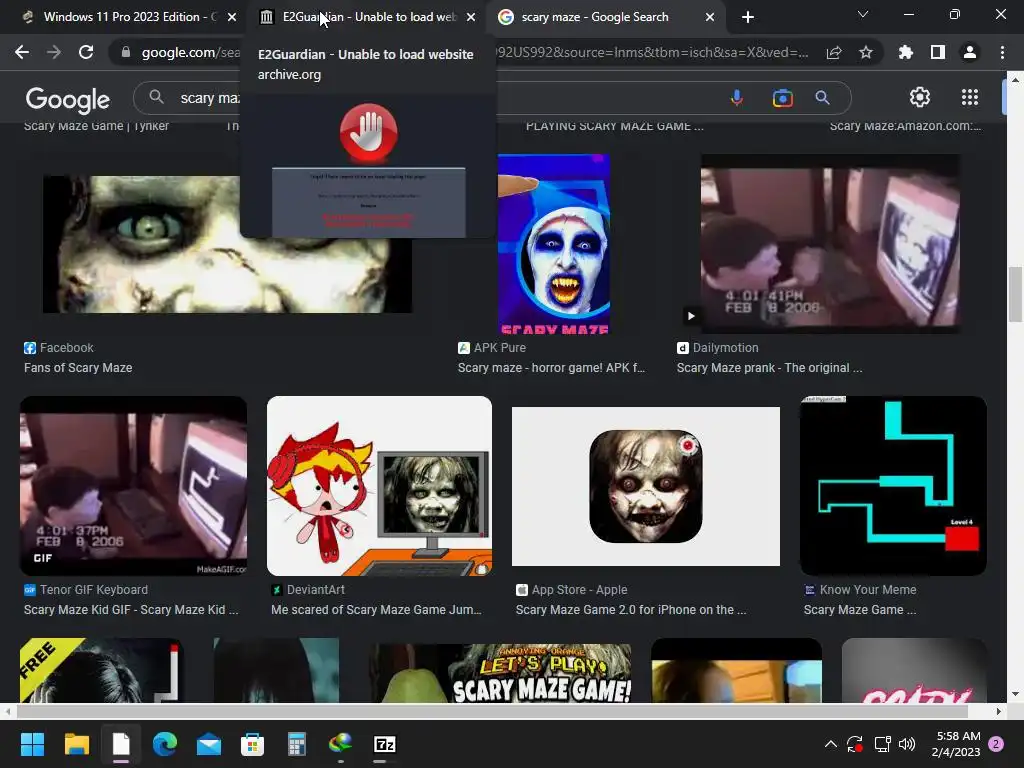The image size is (1024, 768).
Task: Click the Scary Maze Game Know Your Meme caption
Action: tap(860, 609)
